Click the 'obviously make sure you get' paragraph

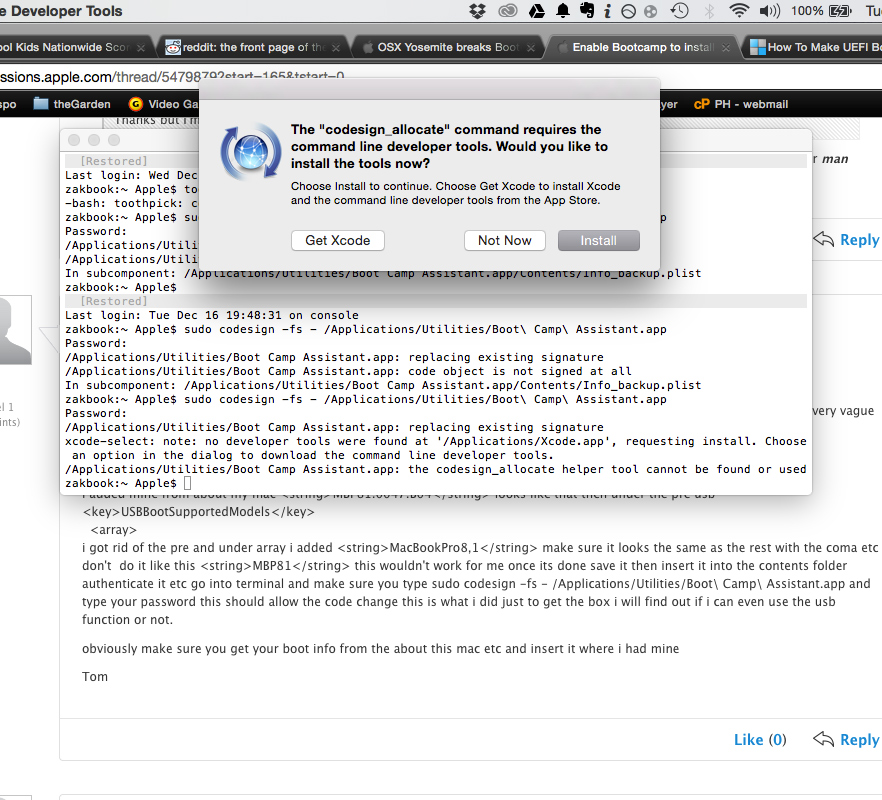(380, 649)
